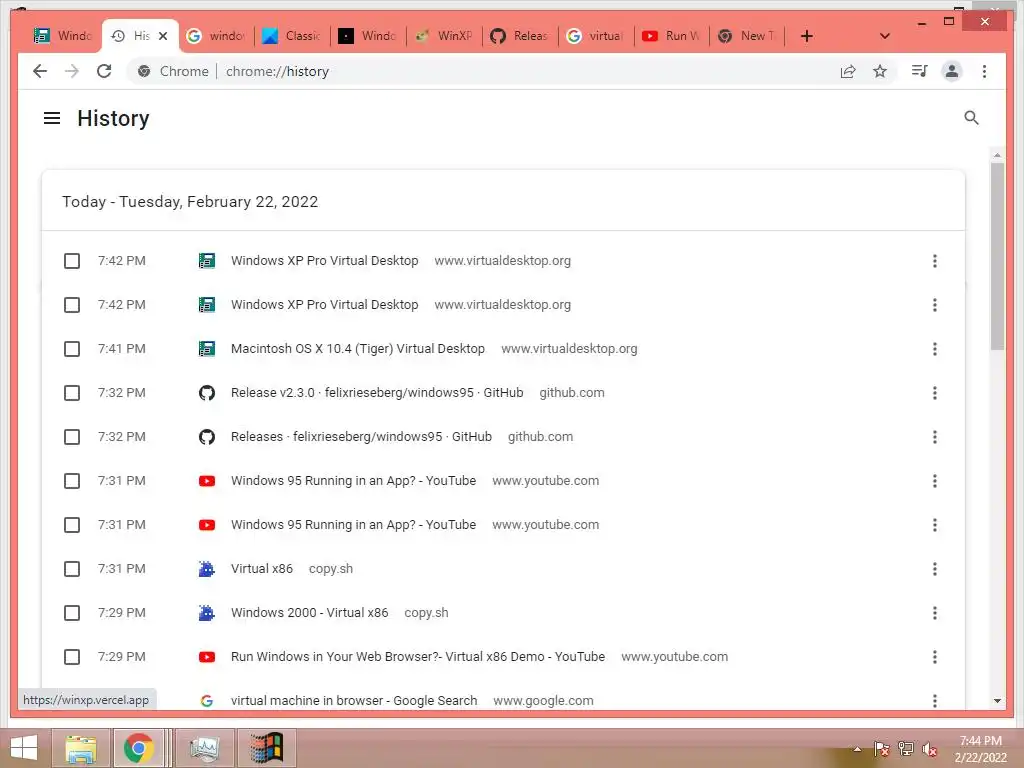This screenshot has height=768, width=1024.
Task: Check the Run Windows in Your Web Browser box
Action: [x=72, y=657]
